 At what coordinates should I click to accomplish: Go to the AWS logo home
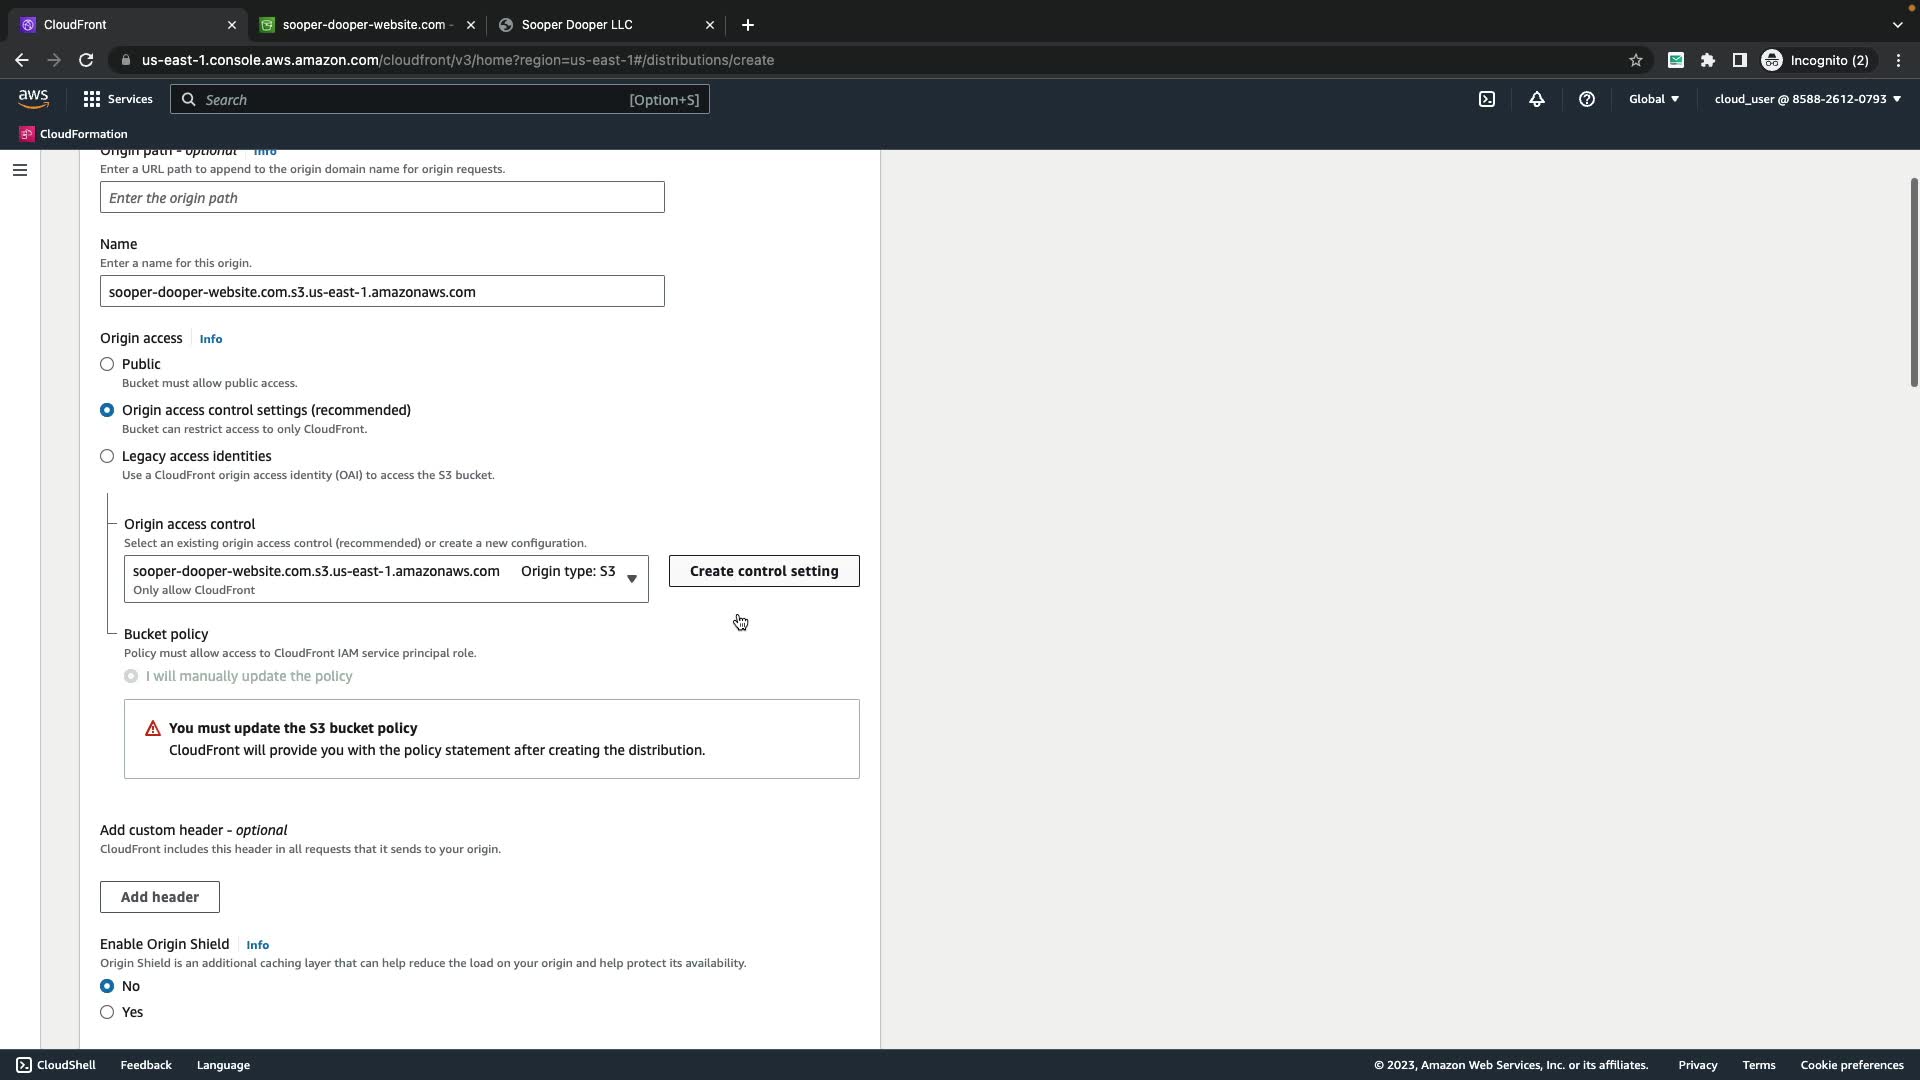[33, 98]
